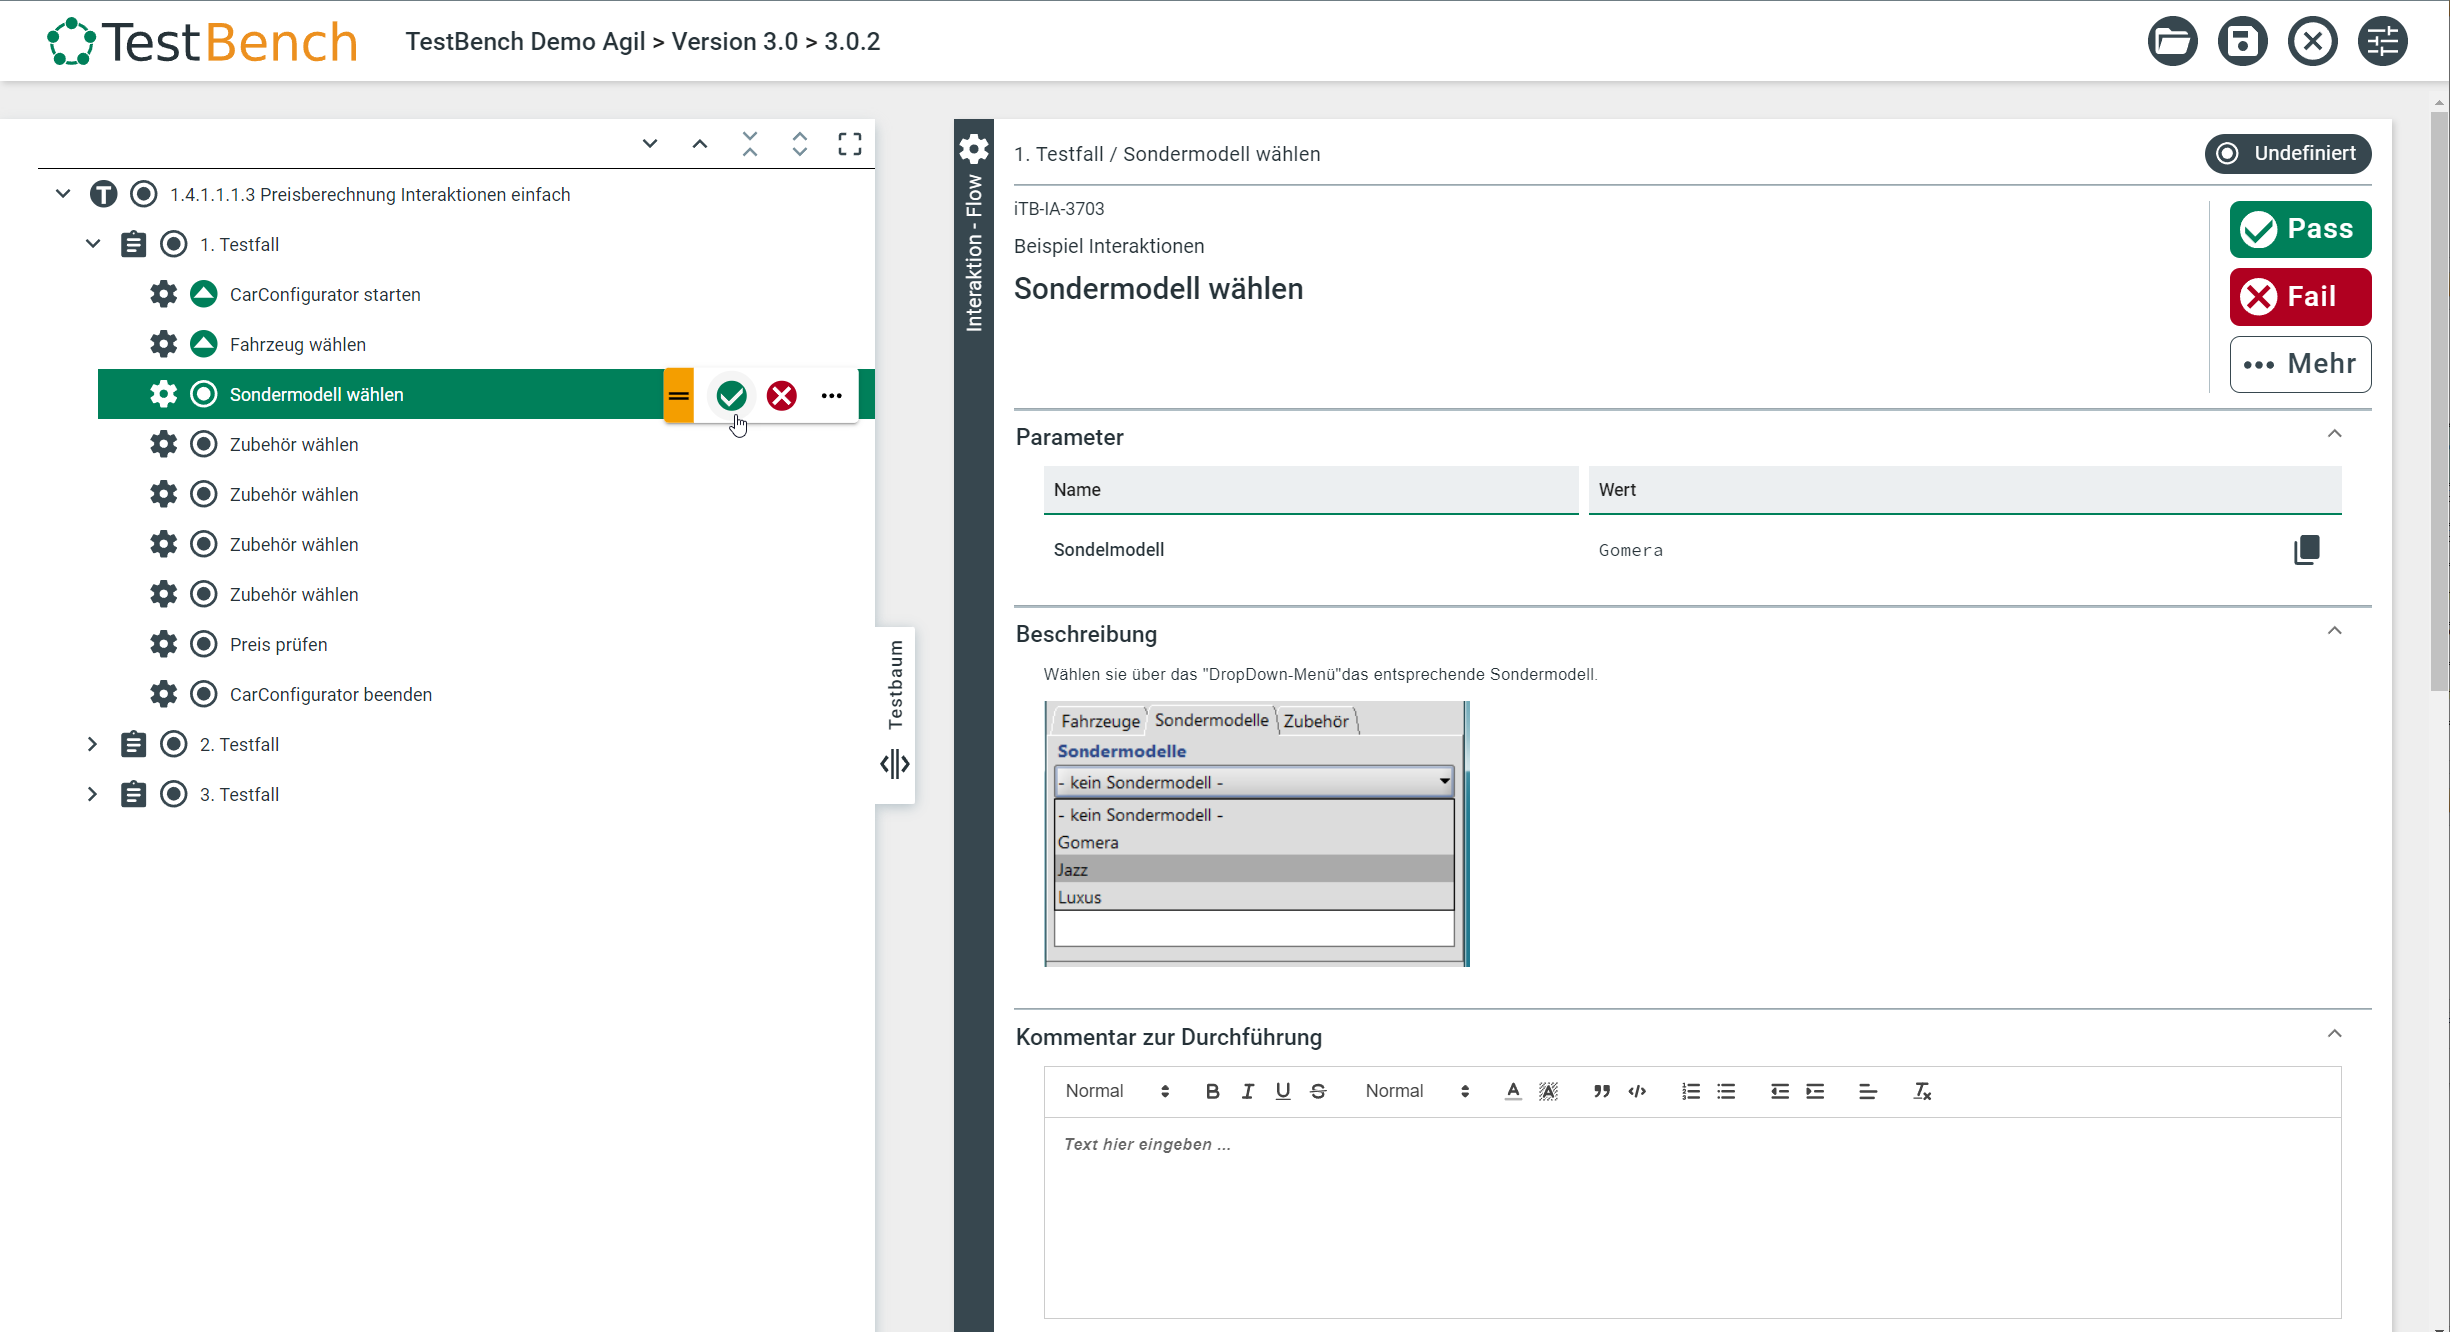
Task: Start a bulleted list in comment
Action: tap(1726, 1091)
